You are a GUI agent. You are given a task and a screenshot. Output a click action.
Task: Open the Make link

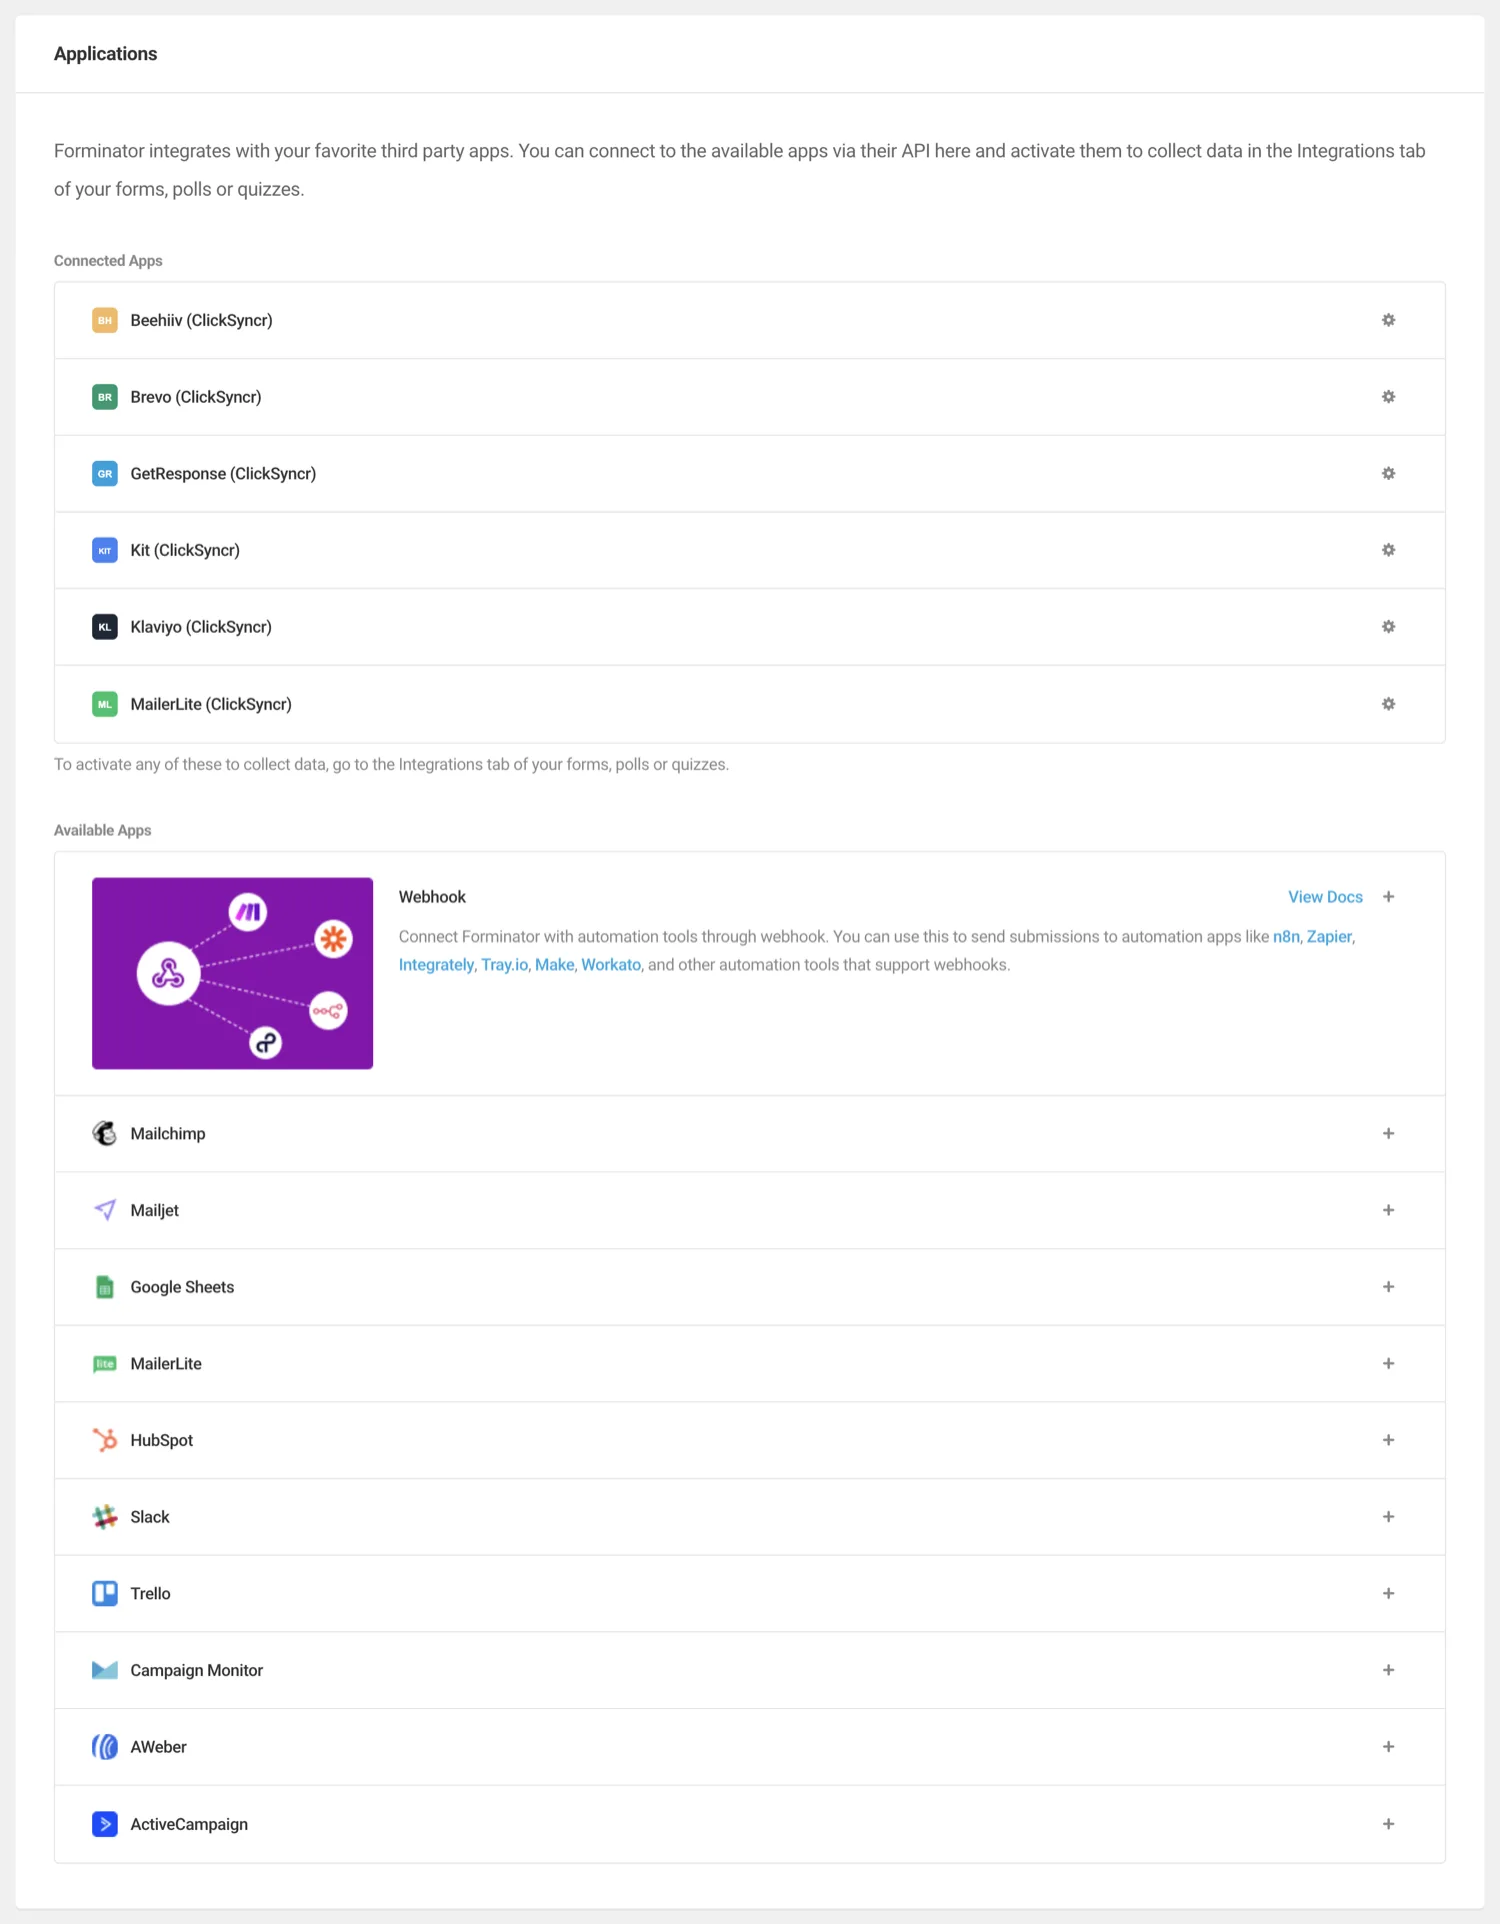[x=554, y=965]
